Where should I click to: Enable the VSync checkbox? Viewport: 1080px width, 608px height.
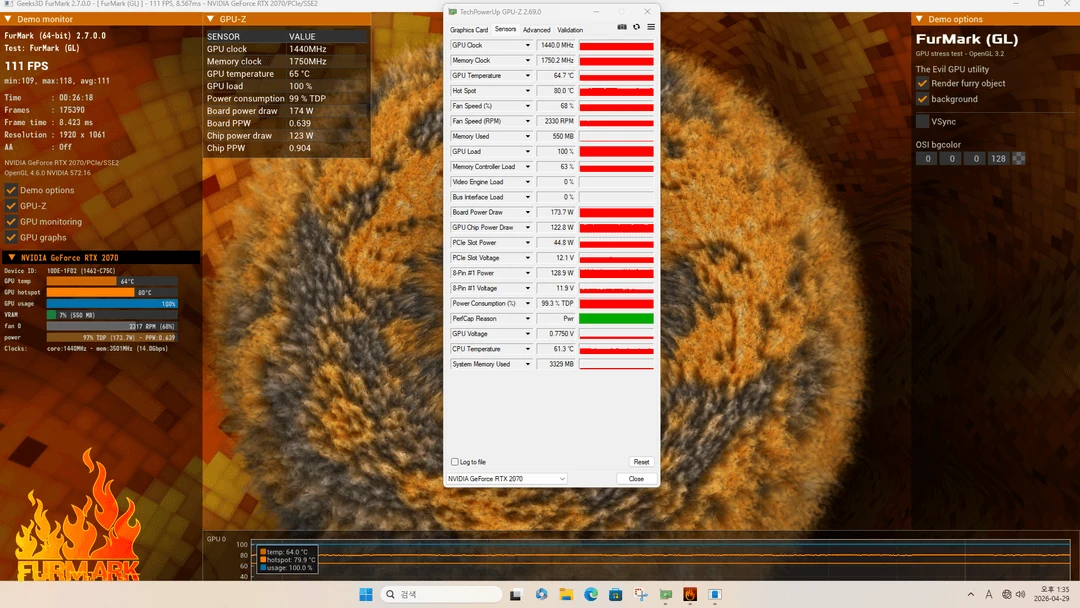coord(922,121)
